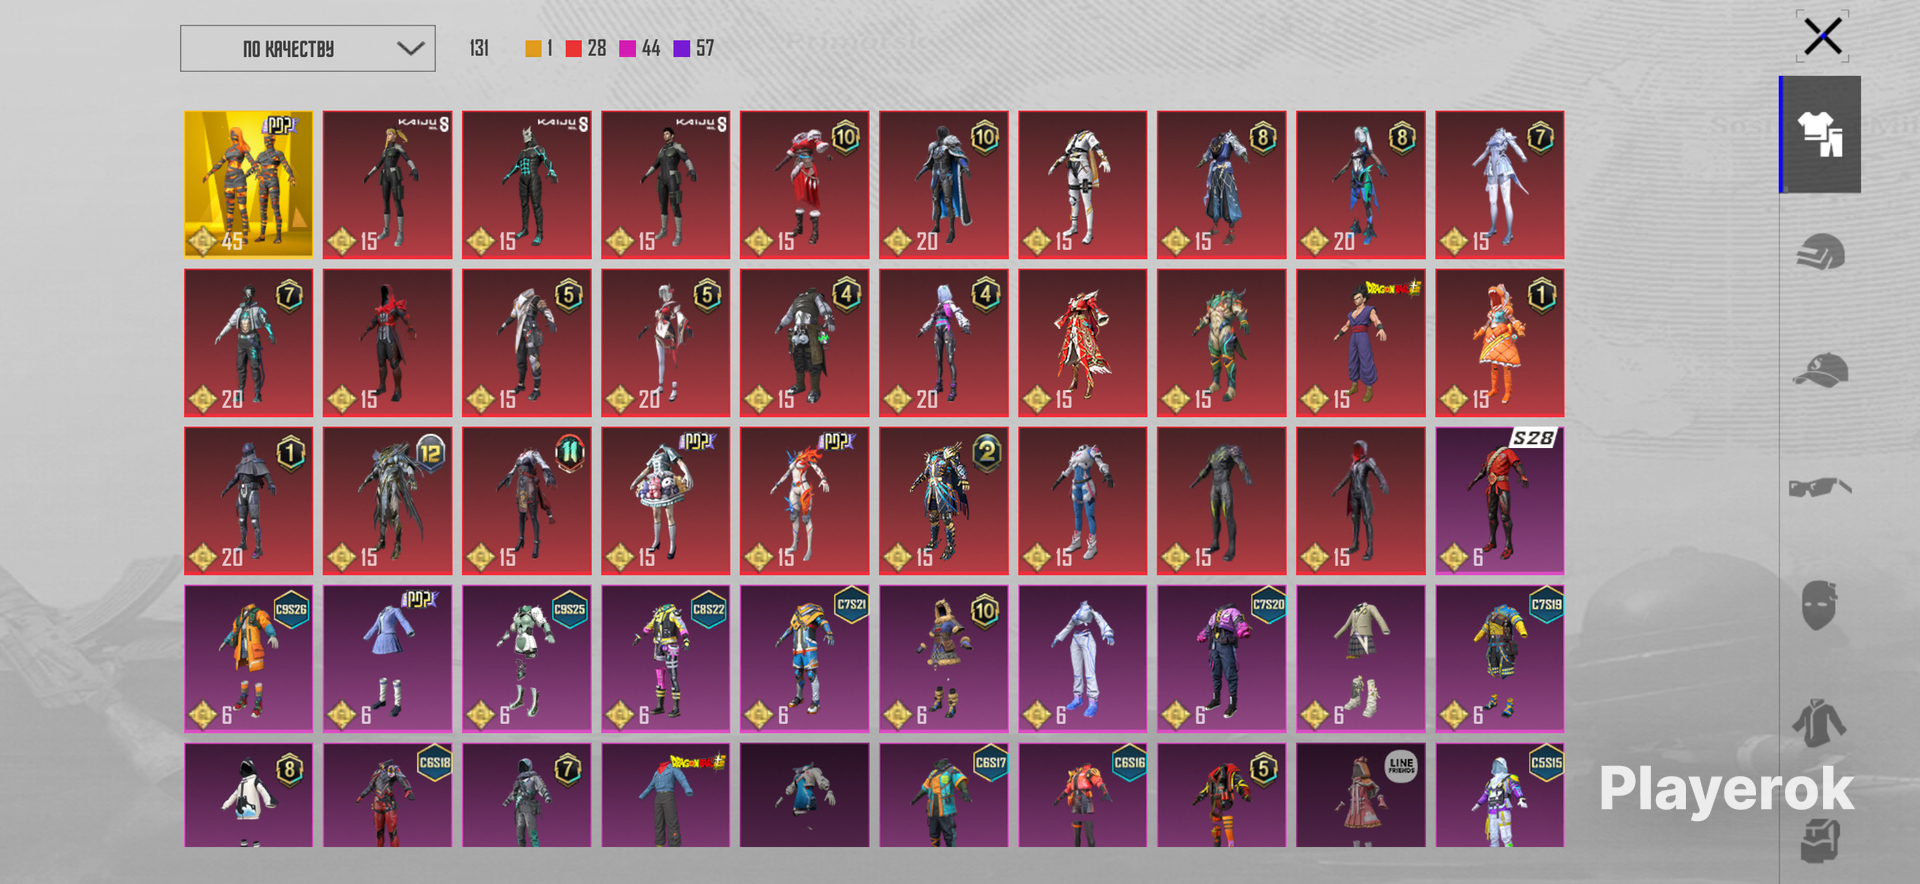Open the level 12 winged outfit

pos(388,501)
